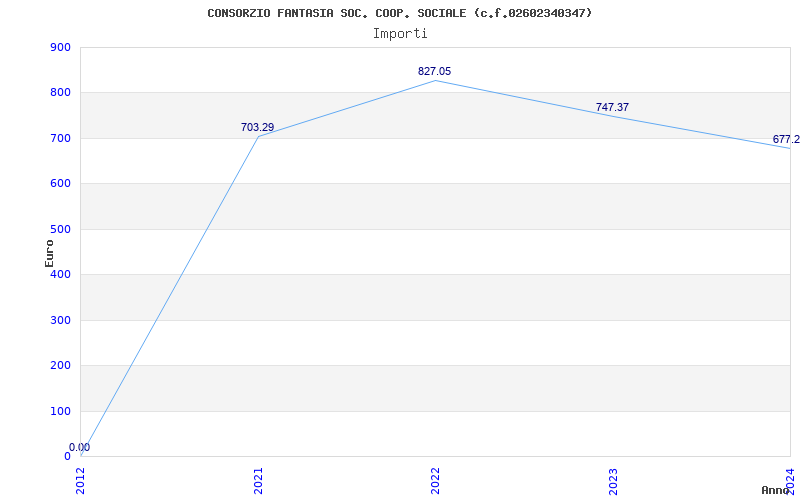Click the Importi subtitle
The image size is (800, 500).
[400, 34]
